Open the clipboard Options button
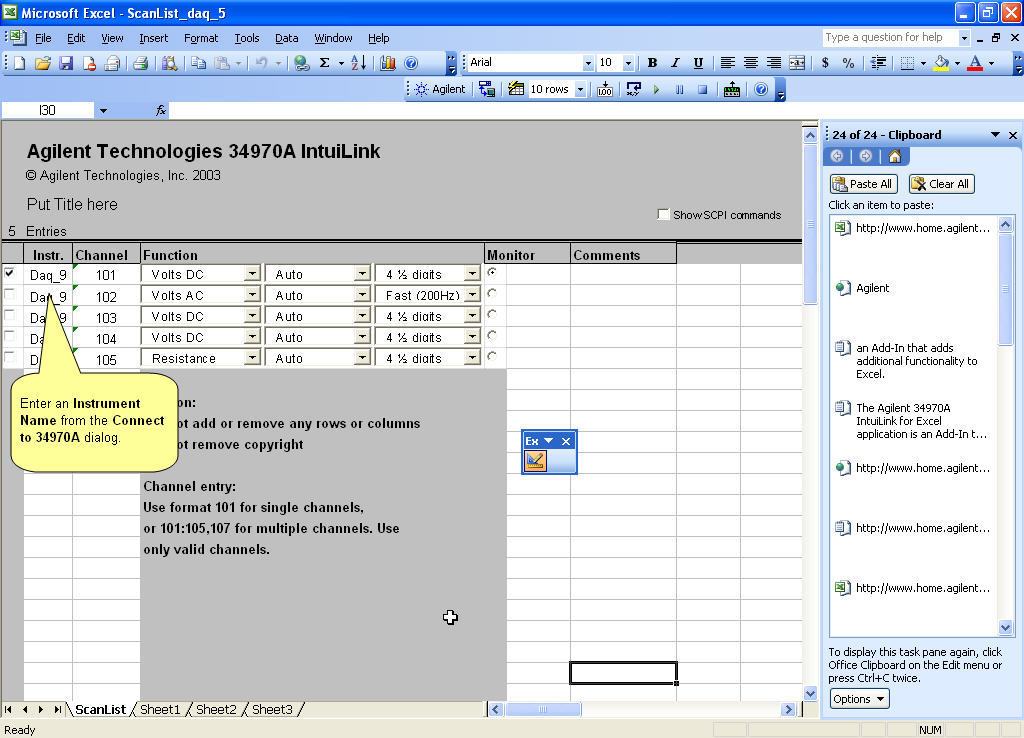Image resolution: width=1024 pixels, height=738 pixels. pos(859,699)
